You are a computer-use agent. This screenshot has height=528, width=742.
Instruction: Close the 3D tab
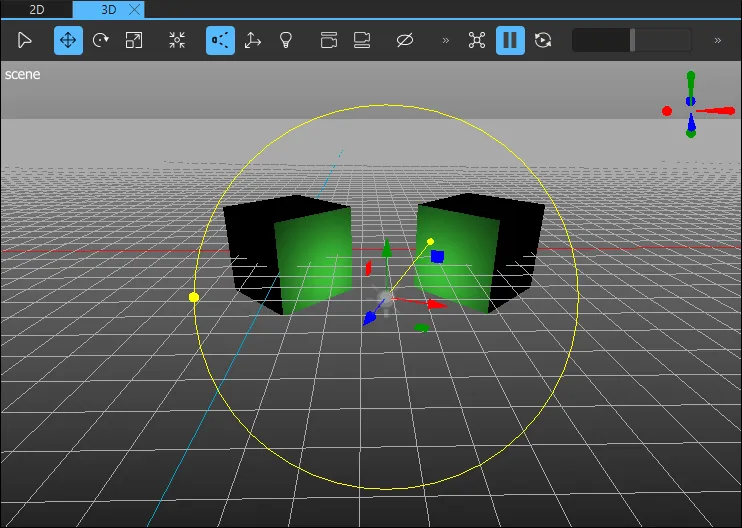(135, 9)
